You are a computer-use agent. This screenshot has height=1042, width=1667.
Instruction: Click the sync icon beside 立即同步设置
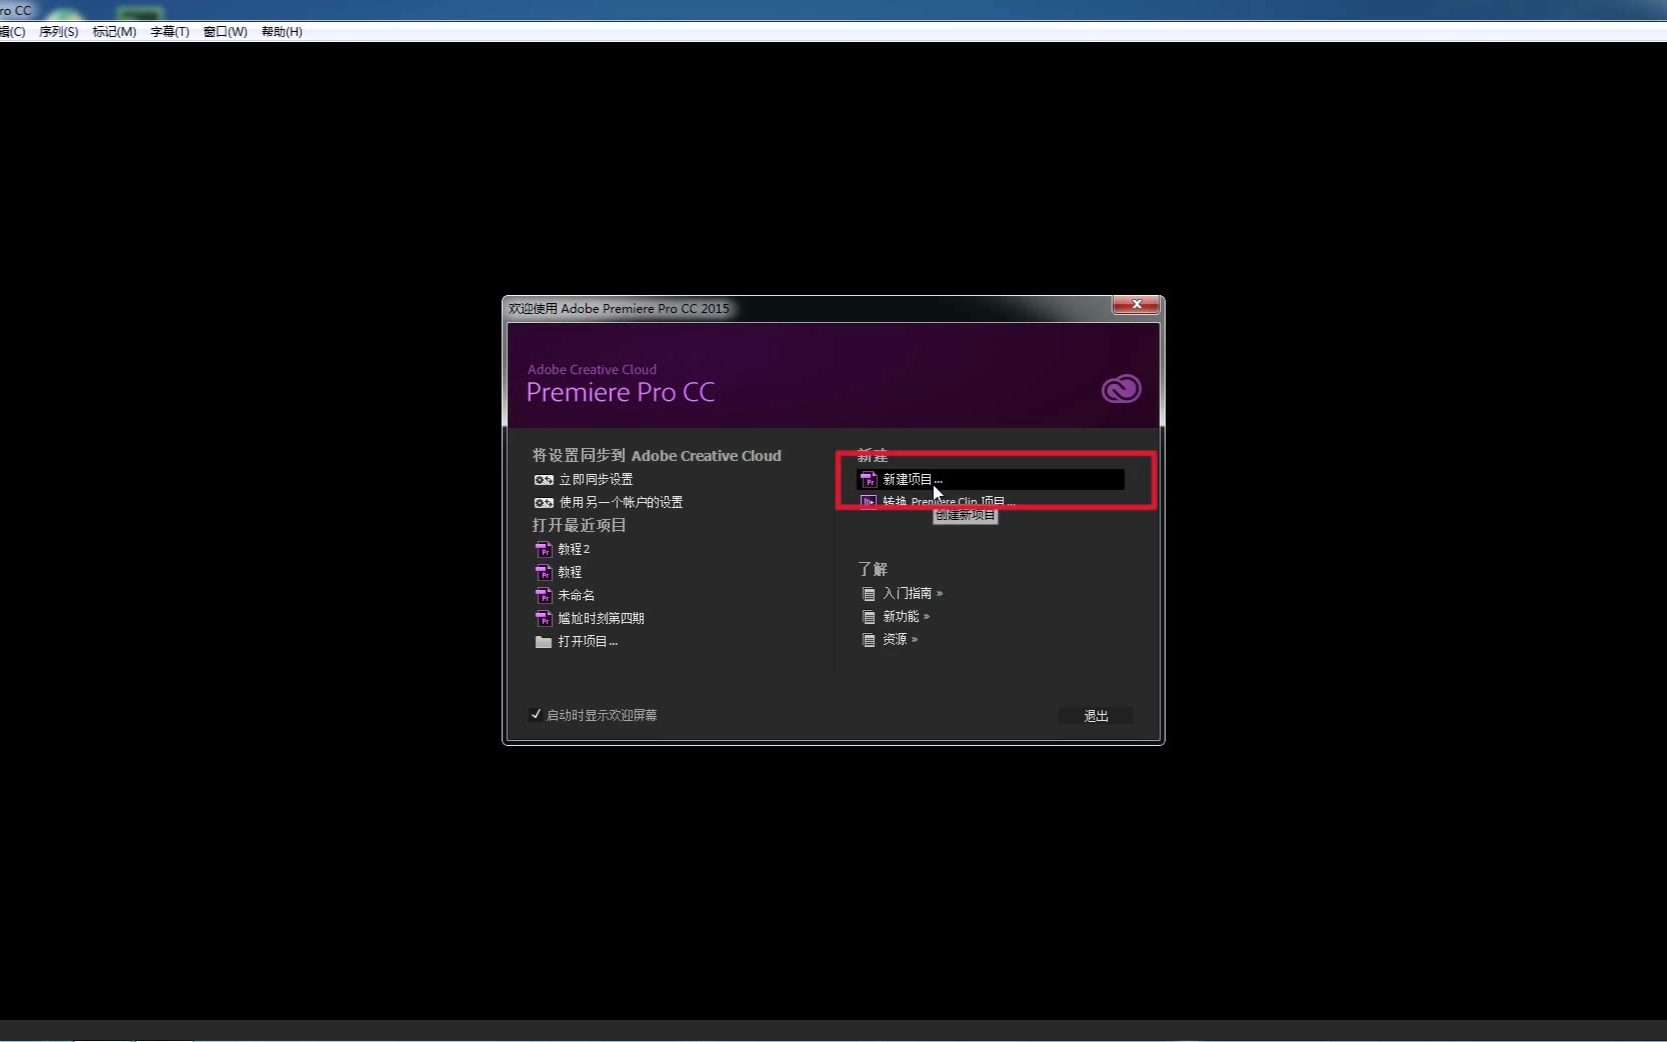point(543,480)
